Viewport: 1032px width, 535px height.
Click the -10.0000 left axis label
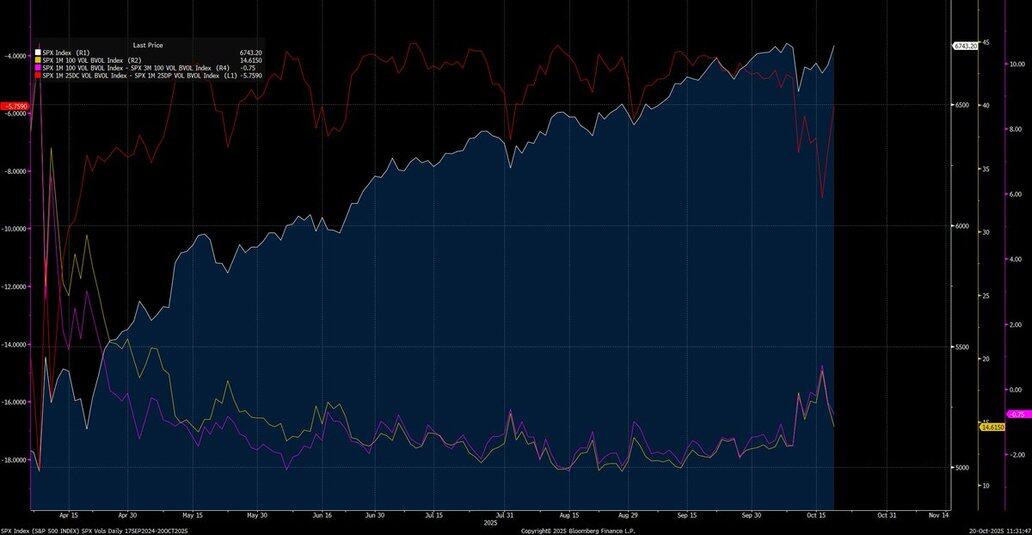(x=15, y=229)
